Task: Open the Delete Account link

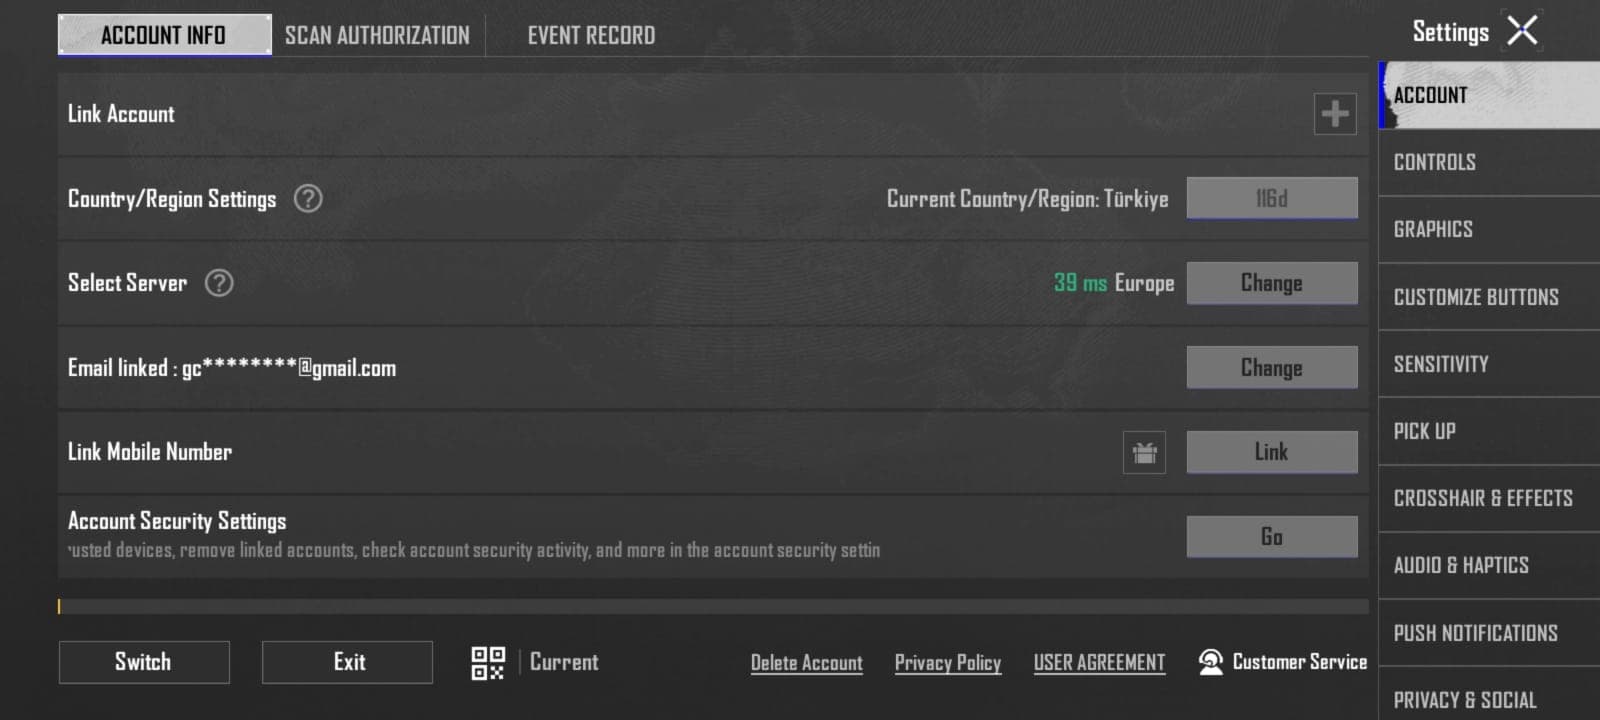Action: [807, 663]
